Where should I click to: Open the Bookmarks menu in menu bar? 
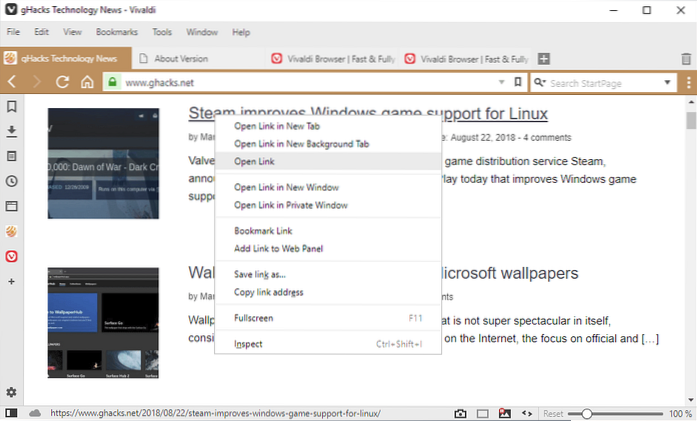coord(117,32)
